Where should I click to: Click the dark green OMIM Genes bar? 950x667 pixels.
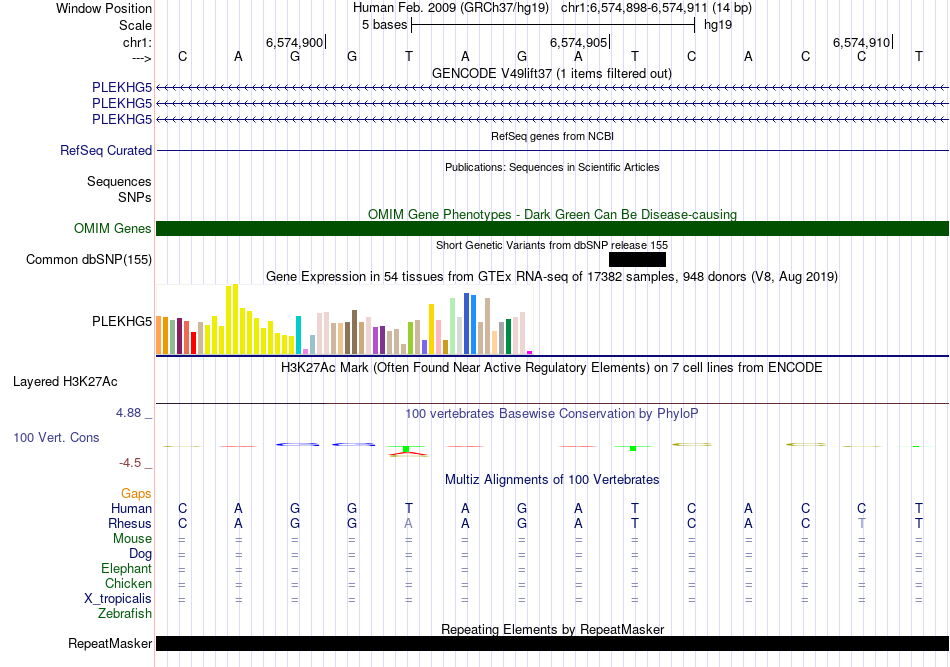click(552, 229)
